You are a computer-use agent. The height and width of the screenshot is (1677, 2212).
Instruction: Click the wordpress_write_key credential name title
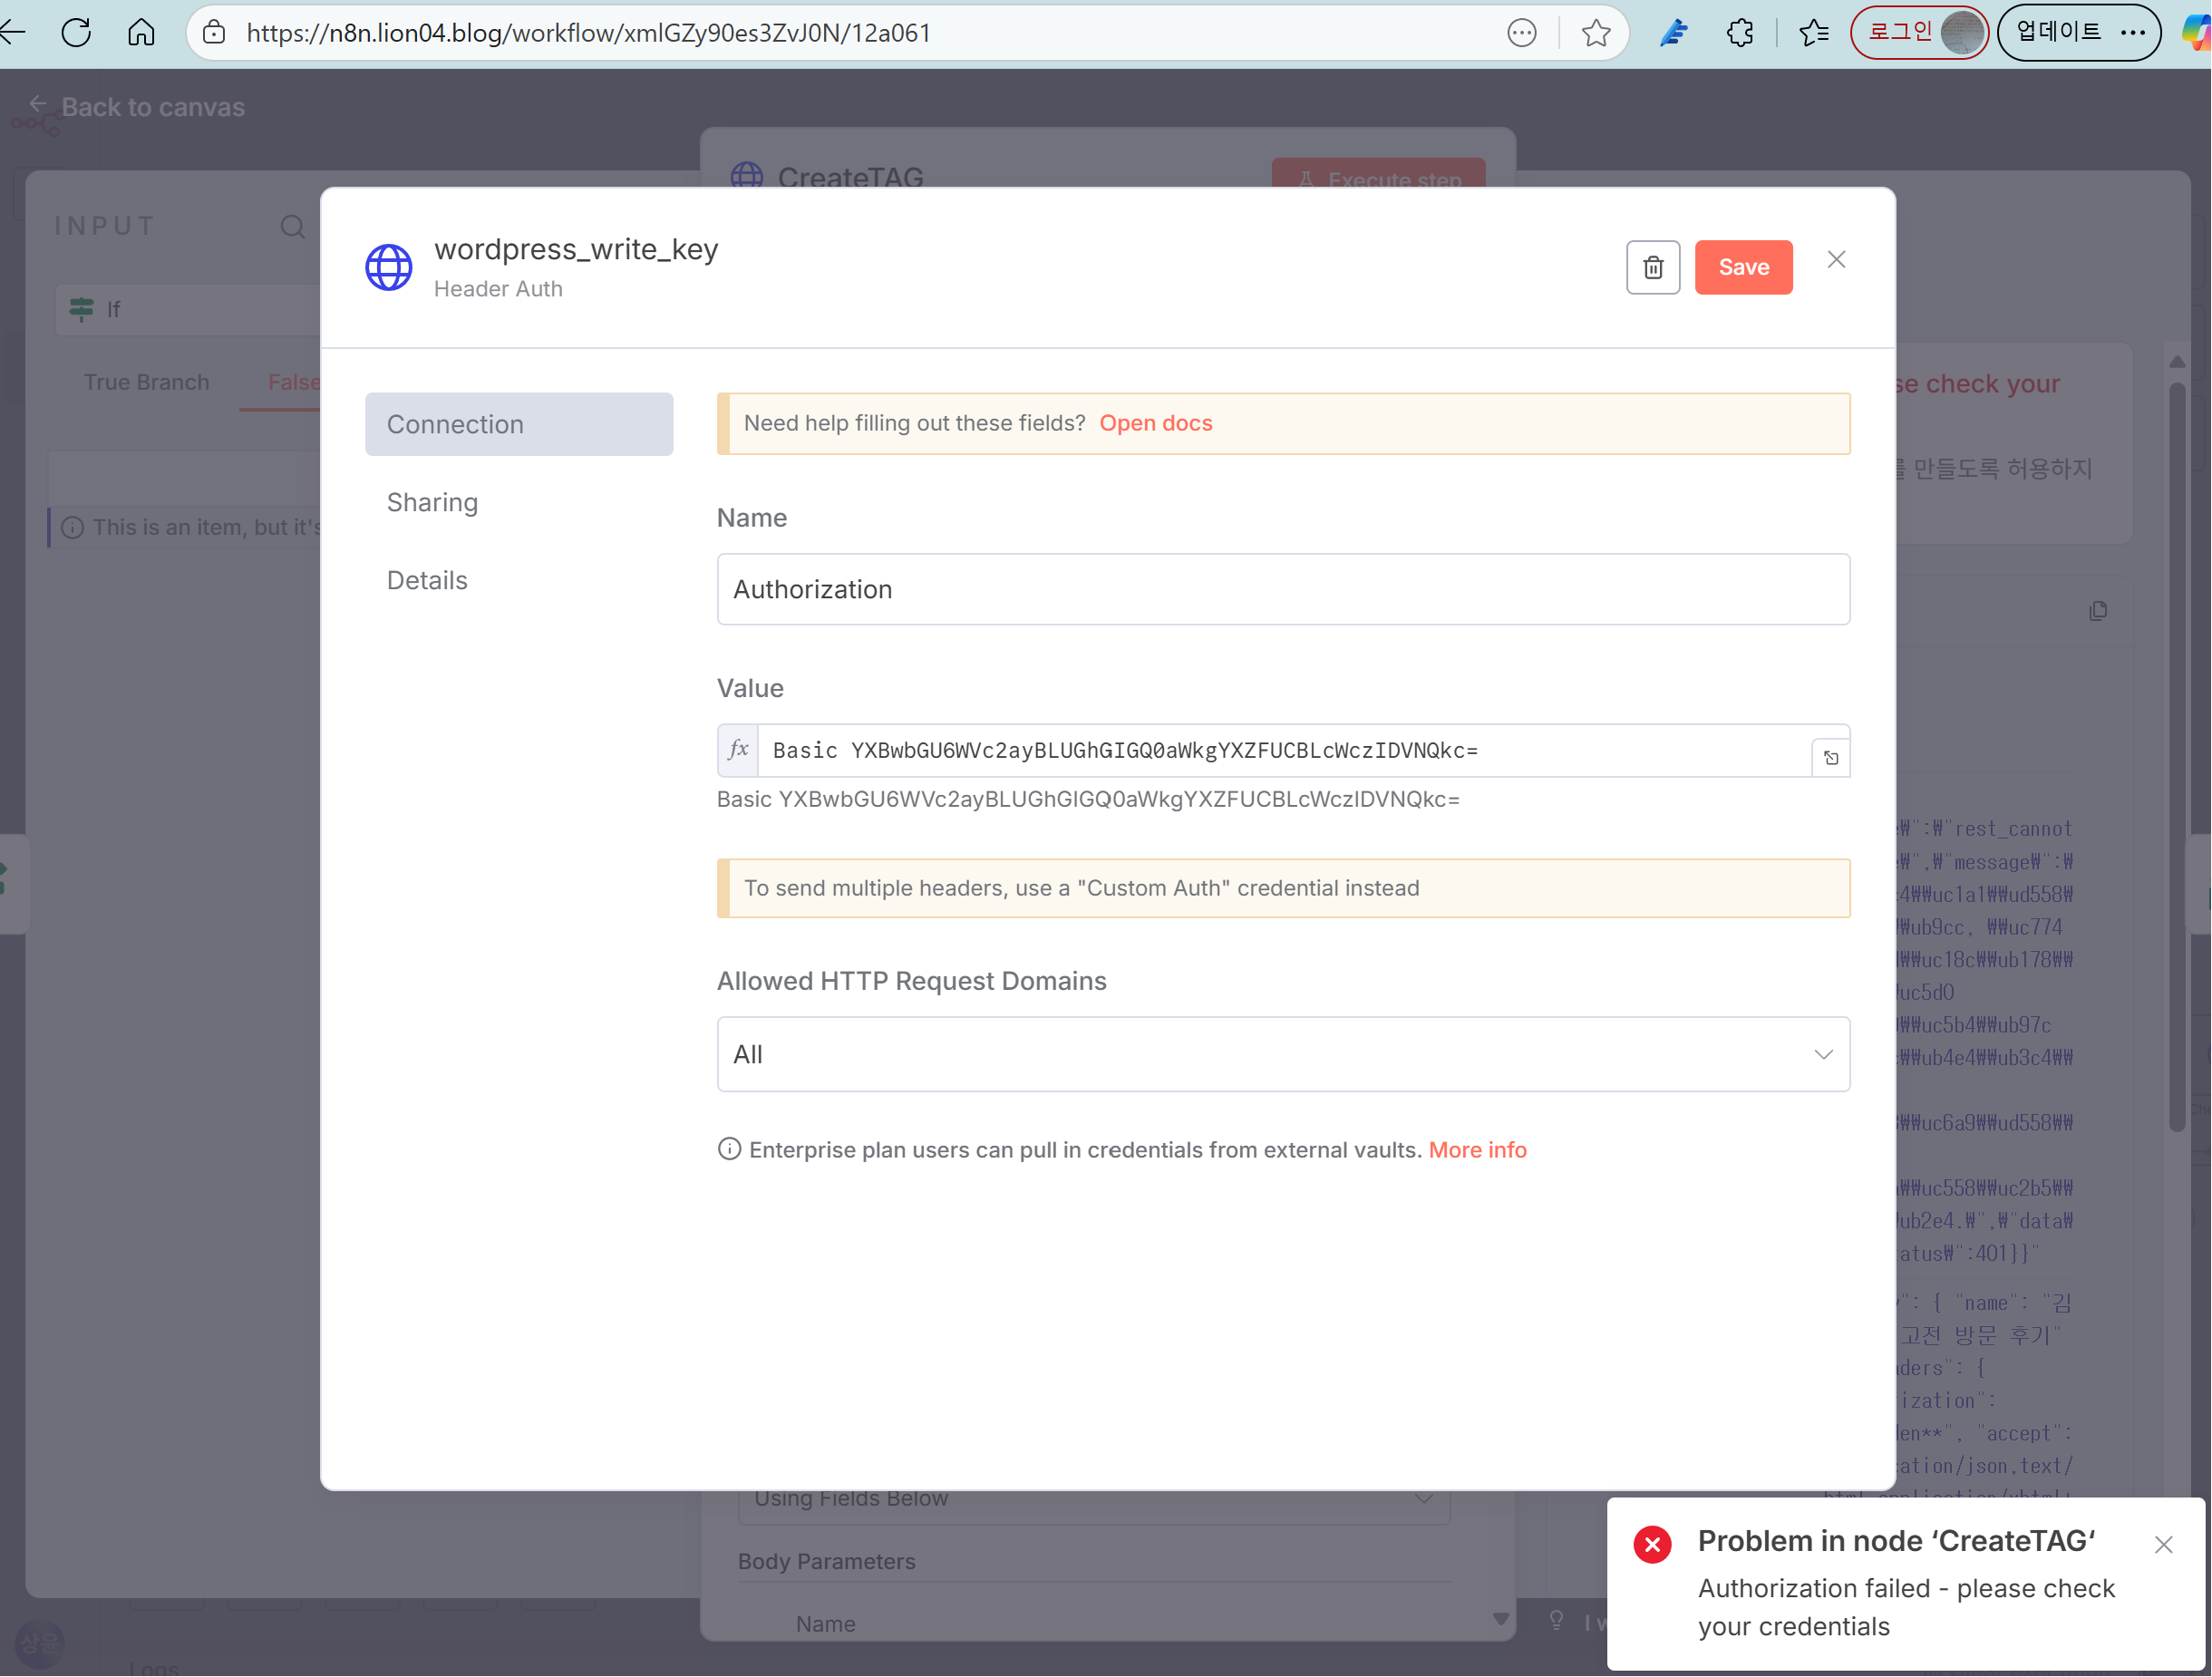tap(576, 249)
